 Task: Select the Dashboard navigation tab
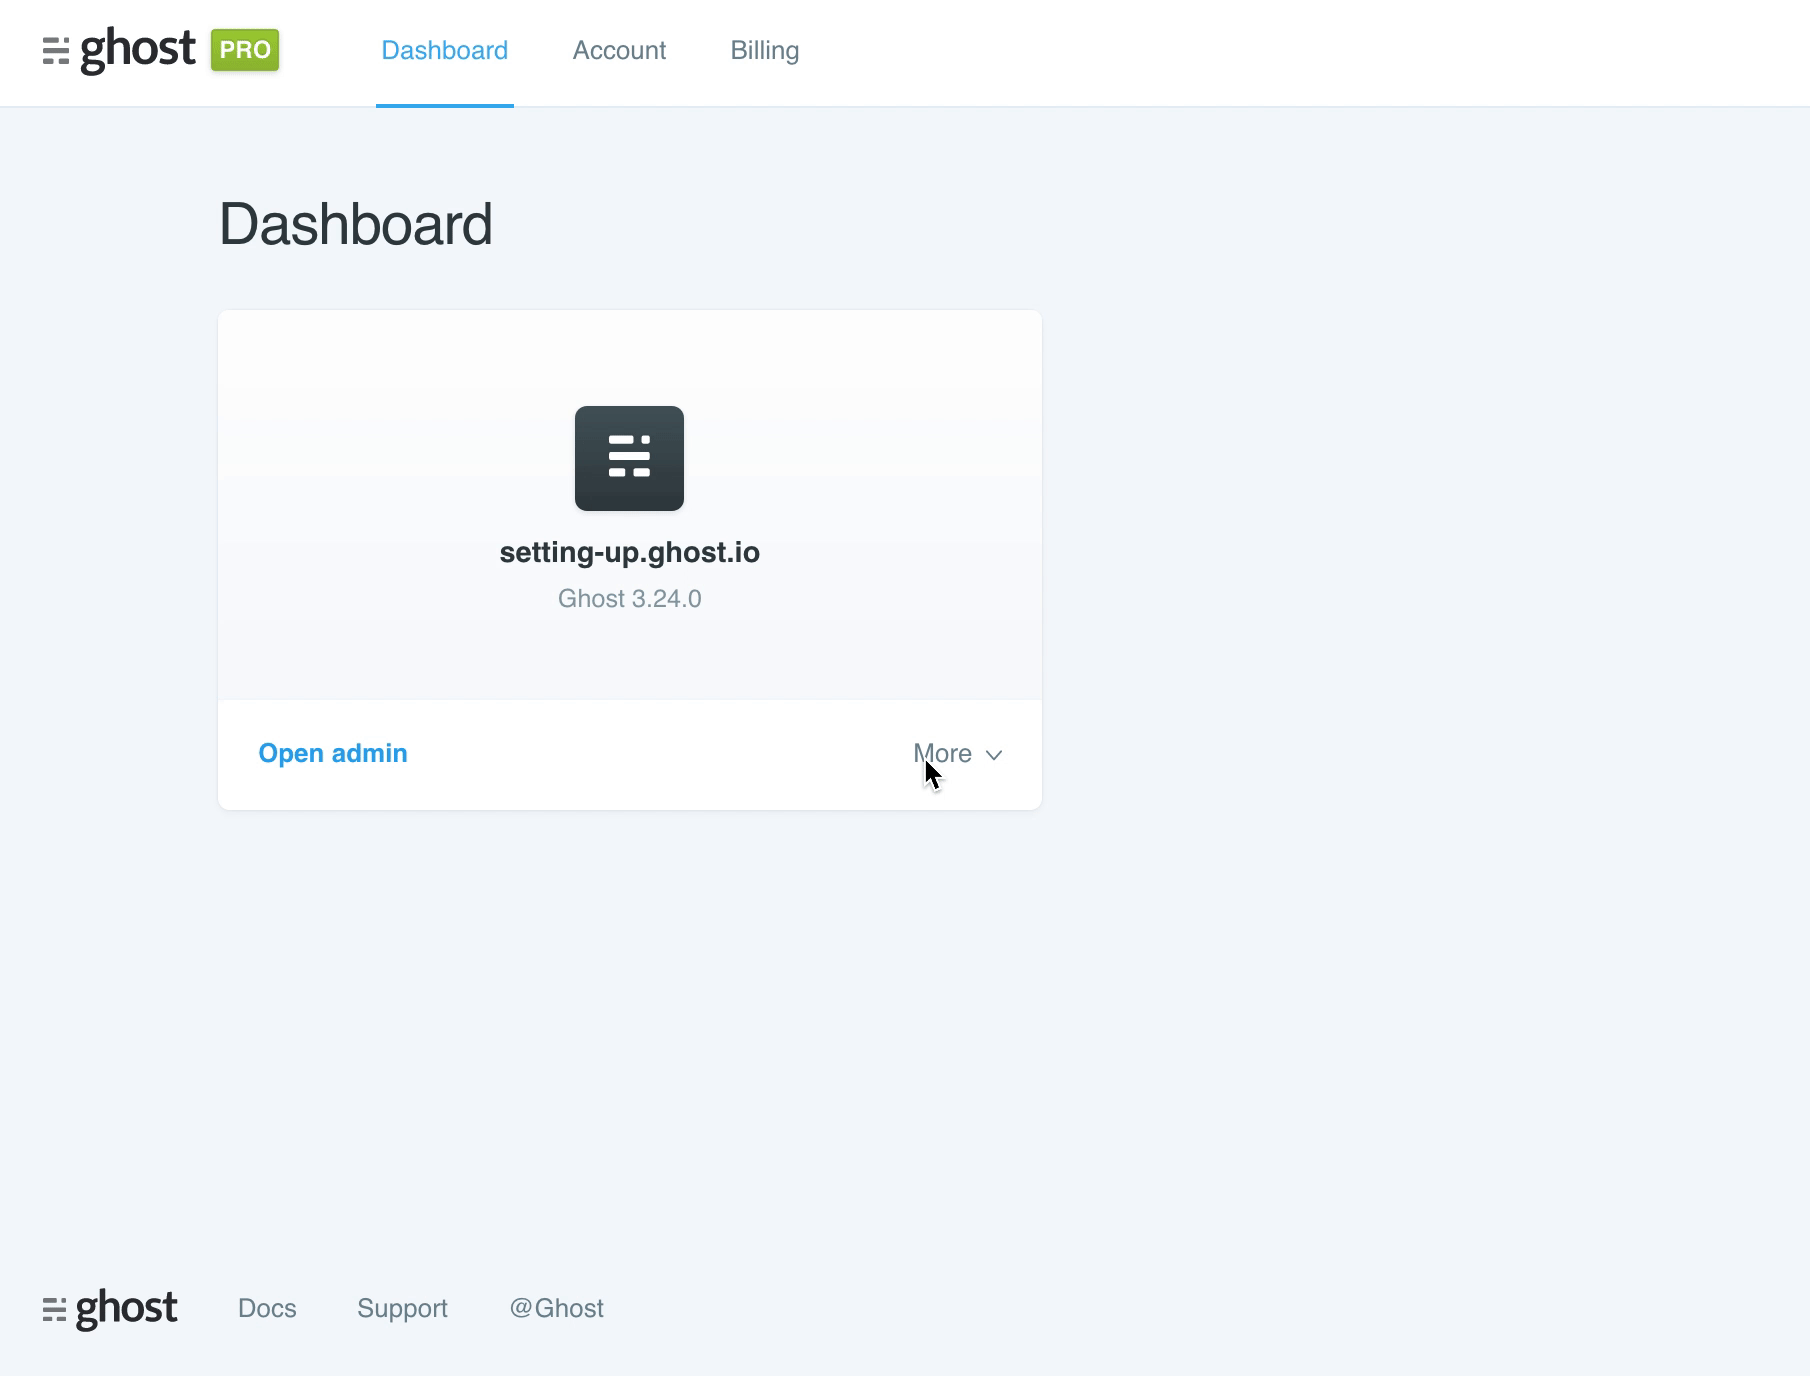445,50
